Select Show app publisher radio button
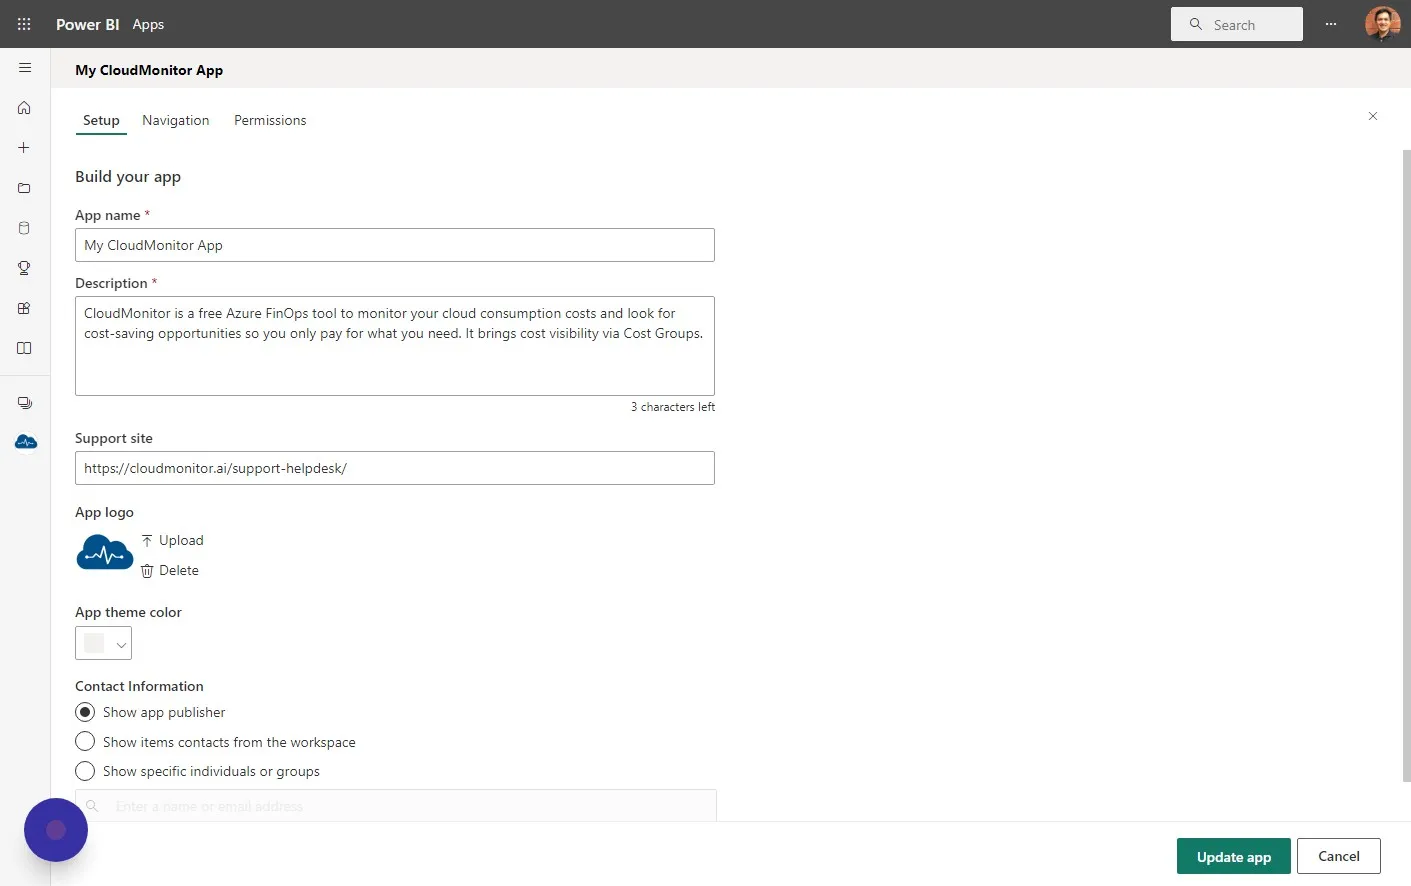The height and width of the screenshot is (886, 1411). (x=85, y=712)
